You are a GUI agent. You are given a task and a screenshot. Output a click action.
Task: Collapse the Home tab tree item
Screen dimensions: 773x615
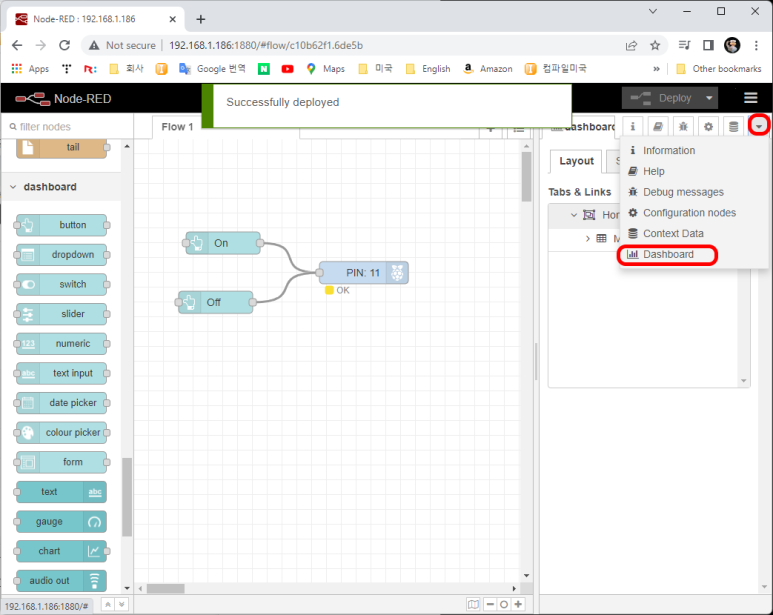574,215
